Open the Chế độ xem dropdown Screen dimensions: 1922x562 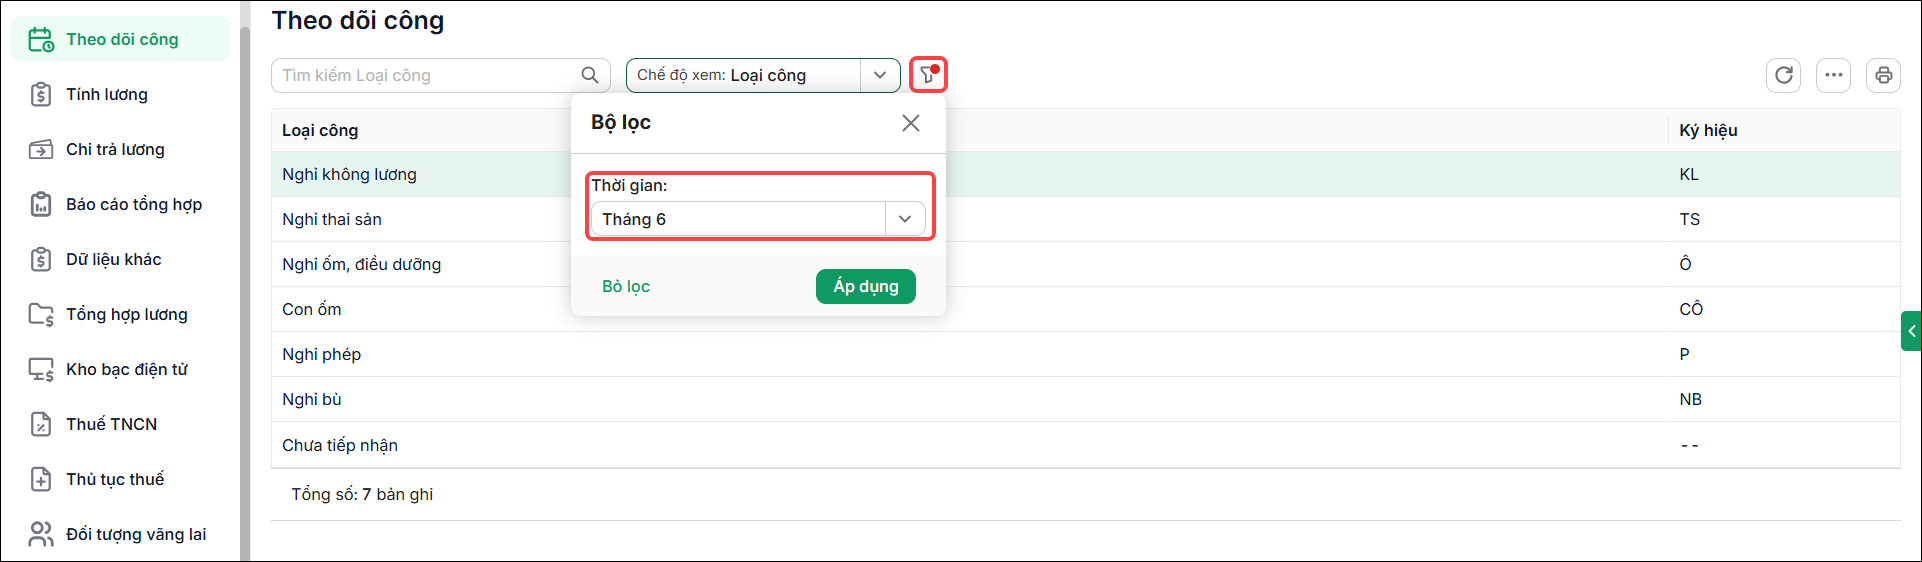coord(763,75)
